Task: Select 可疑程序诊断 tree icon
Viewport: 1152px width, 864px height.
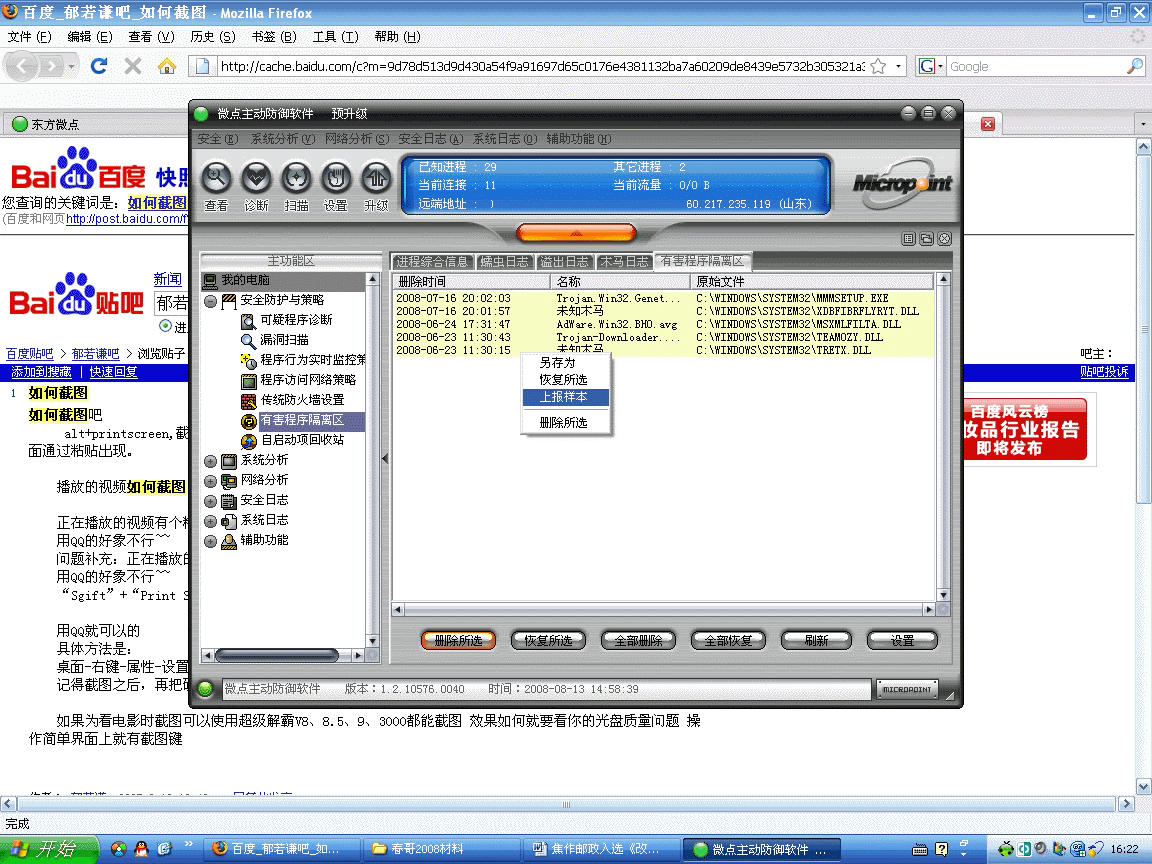Action: (248, 320)
